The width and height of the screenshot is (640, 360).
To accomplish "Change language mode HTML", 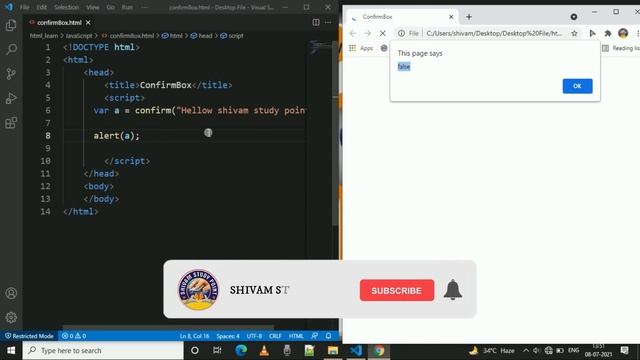I will [296, 336].
